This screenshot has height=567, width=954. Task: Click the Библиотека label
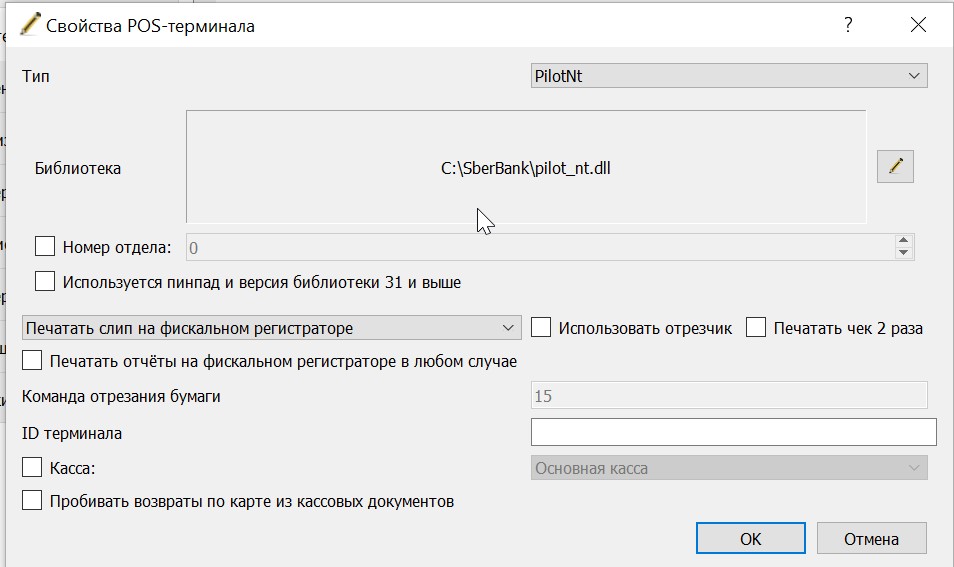click(78, 168)
